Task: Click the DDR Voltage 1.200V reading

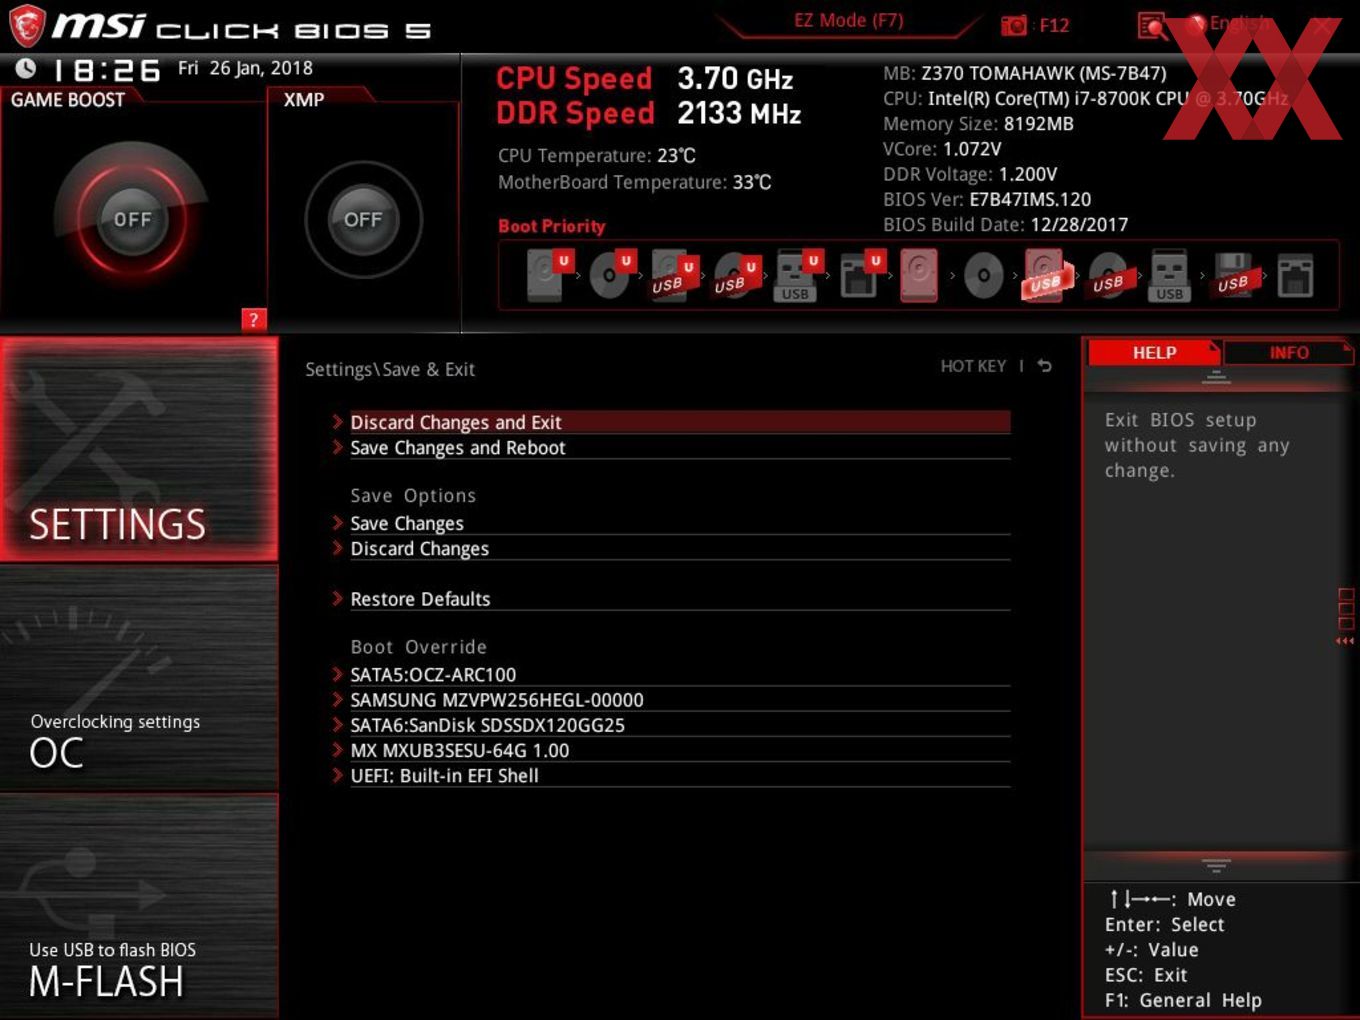Action: point(970,174)
